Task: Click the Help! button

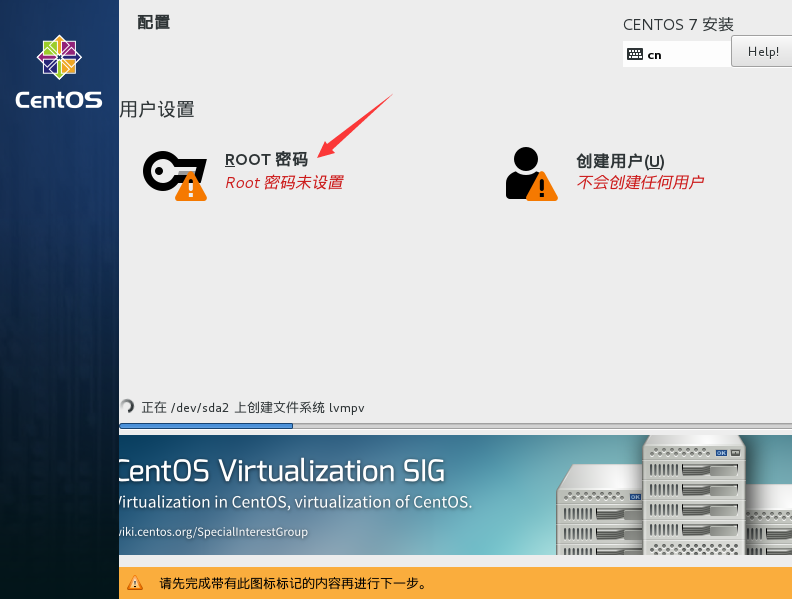Action: [x=762, y=52]
